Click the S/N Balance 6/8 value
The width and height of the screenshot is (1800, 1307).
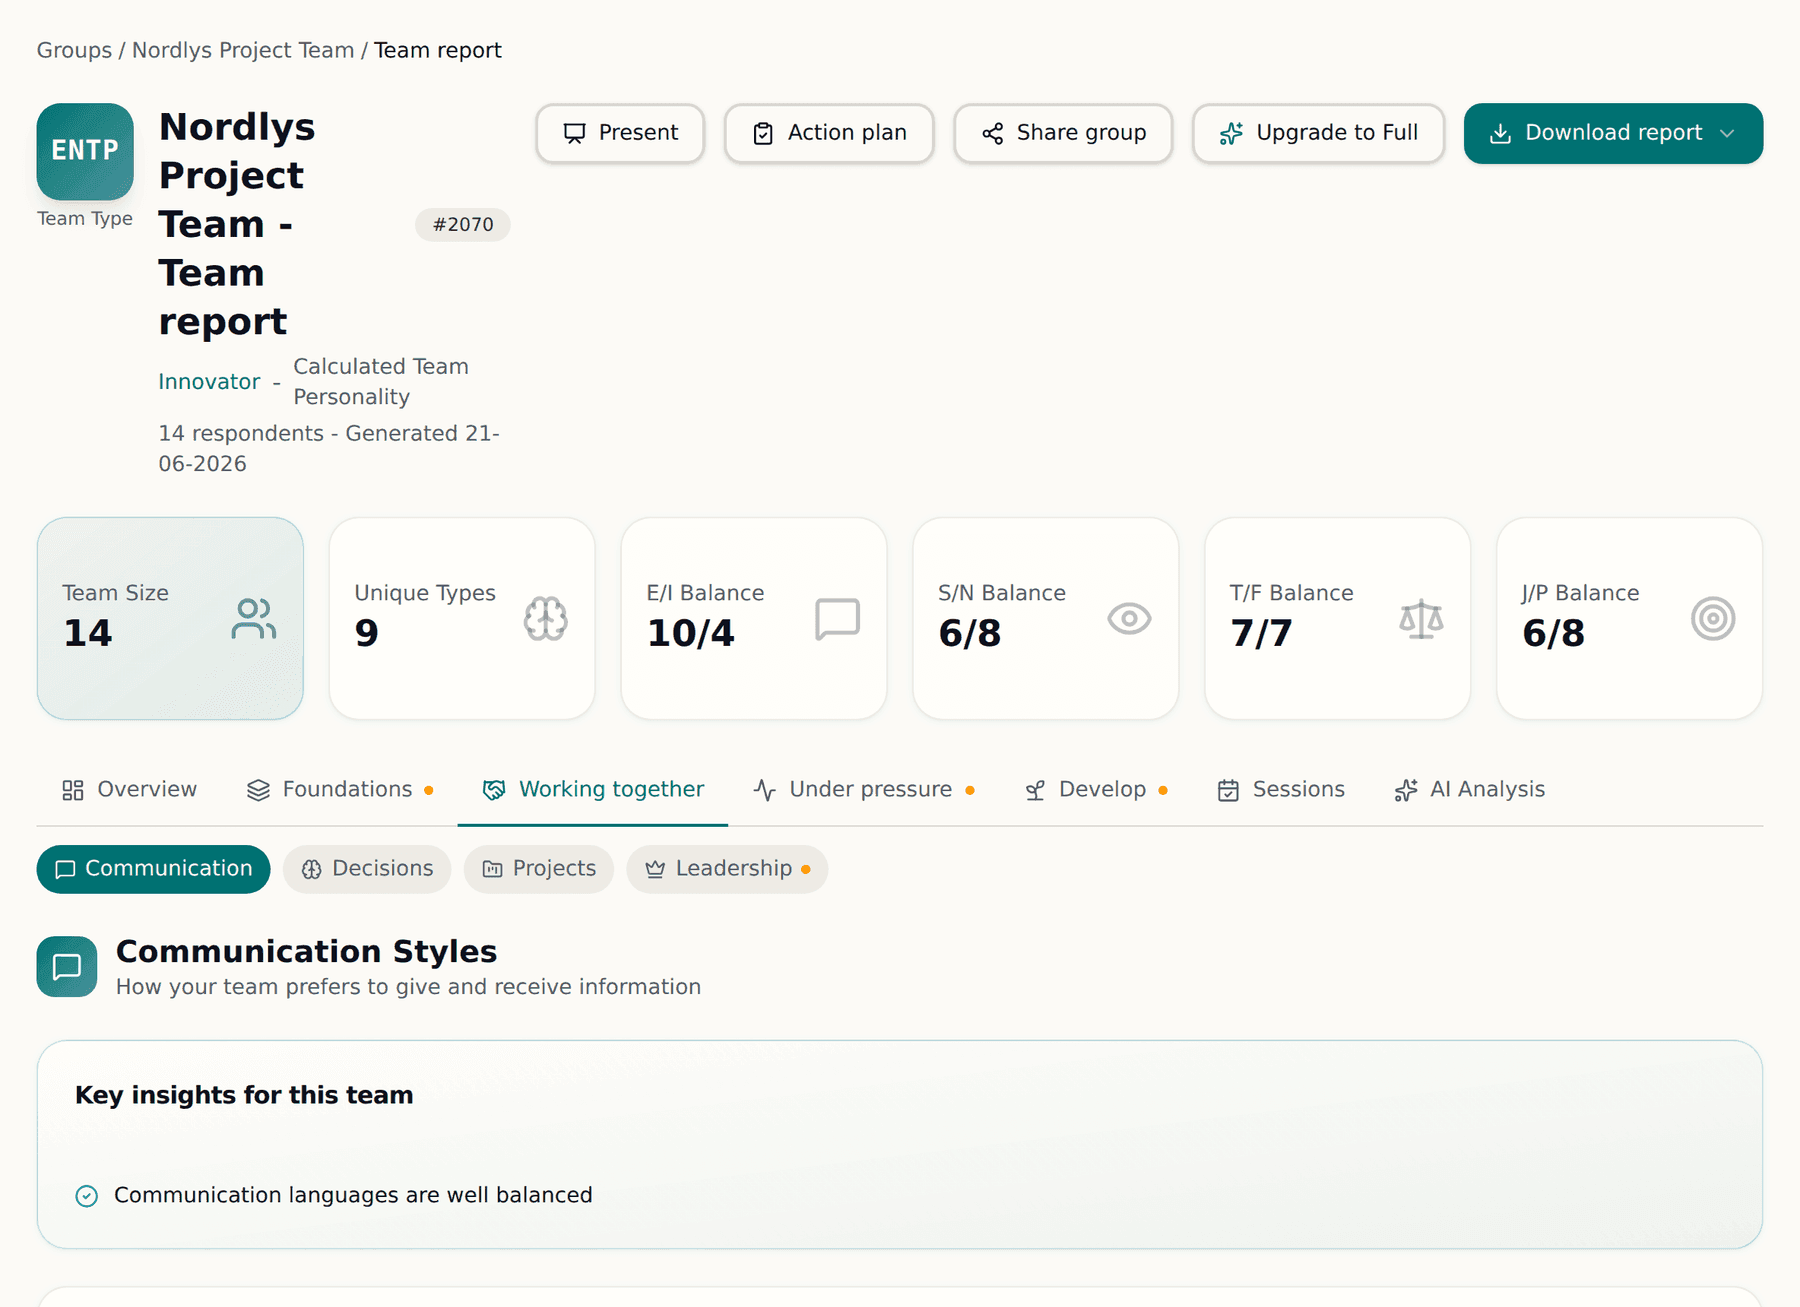pos(970,633)
